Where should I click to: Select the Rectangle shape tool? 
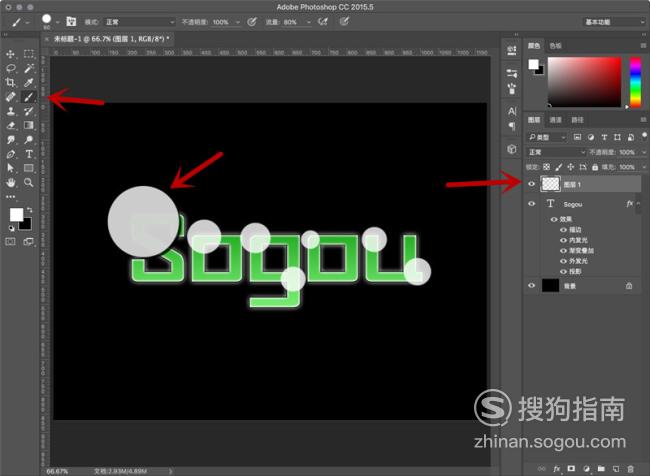pyautogui.click(x=29, y=168)
